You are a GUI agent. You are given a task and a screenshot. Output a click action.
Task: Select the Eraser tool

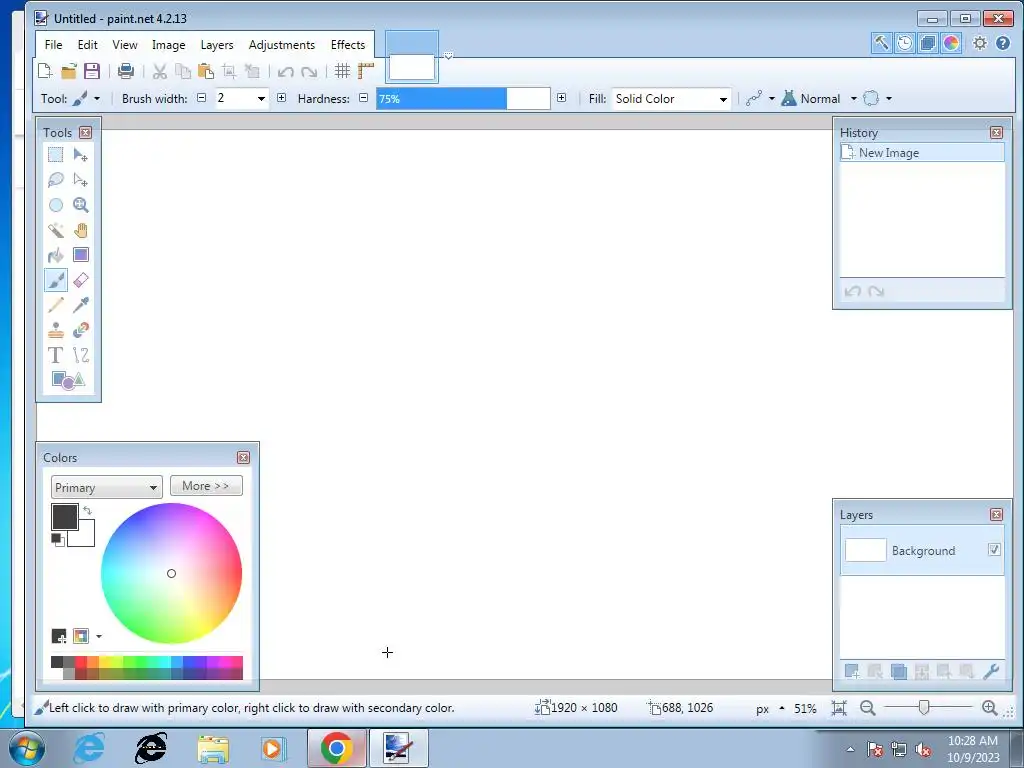click(x=80, y=280)
